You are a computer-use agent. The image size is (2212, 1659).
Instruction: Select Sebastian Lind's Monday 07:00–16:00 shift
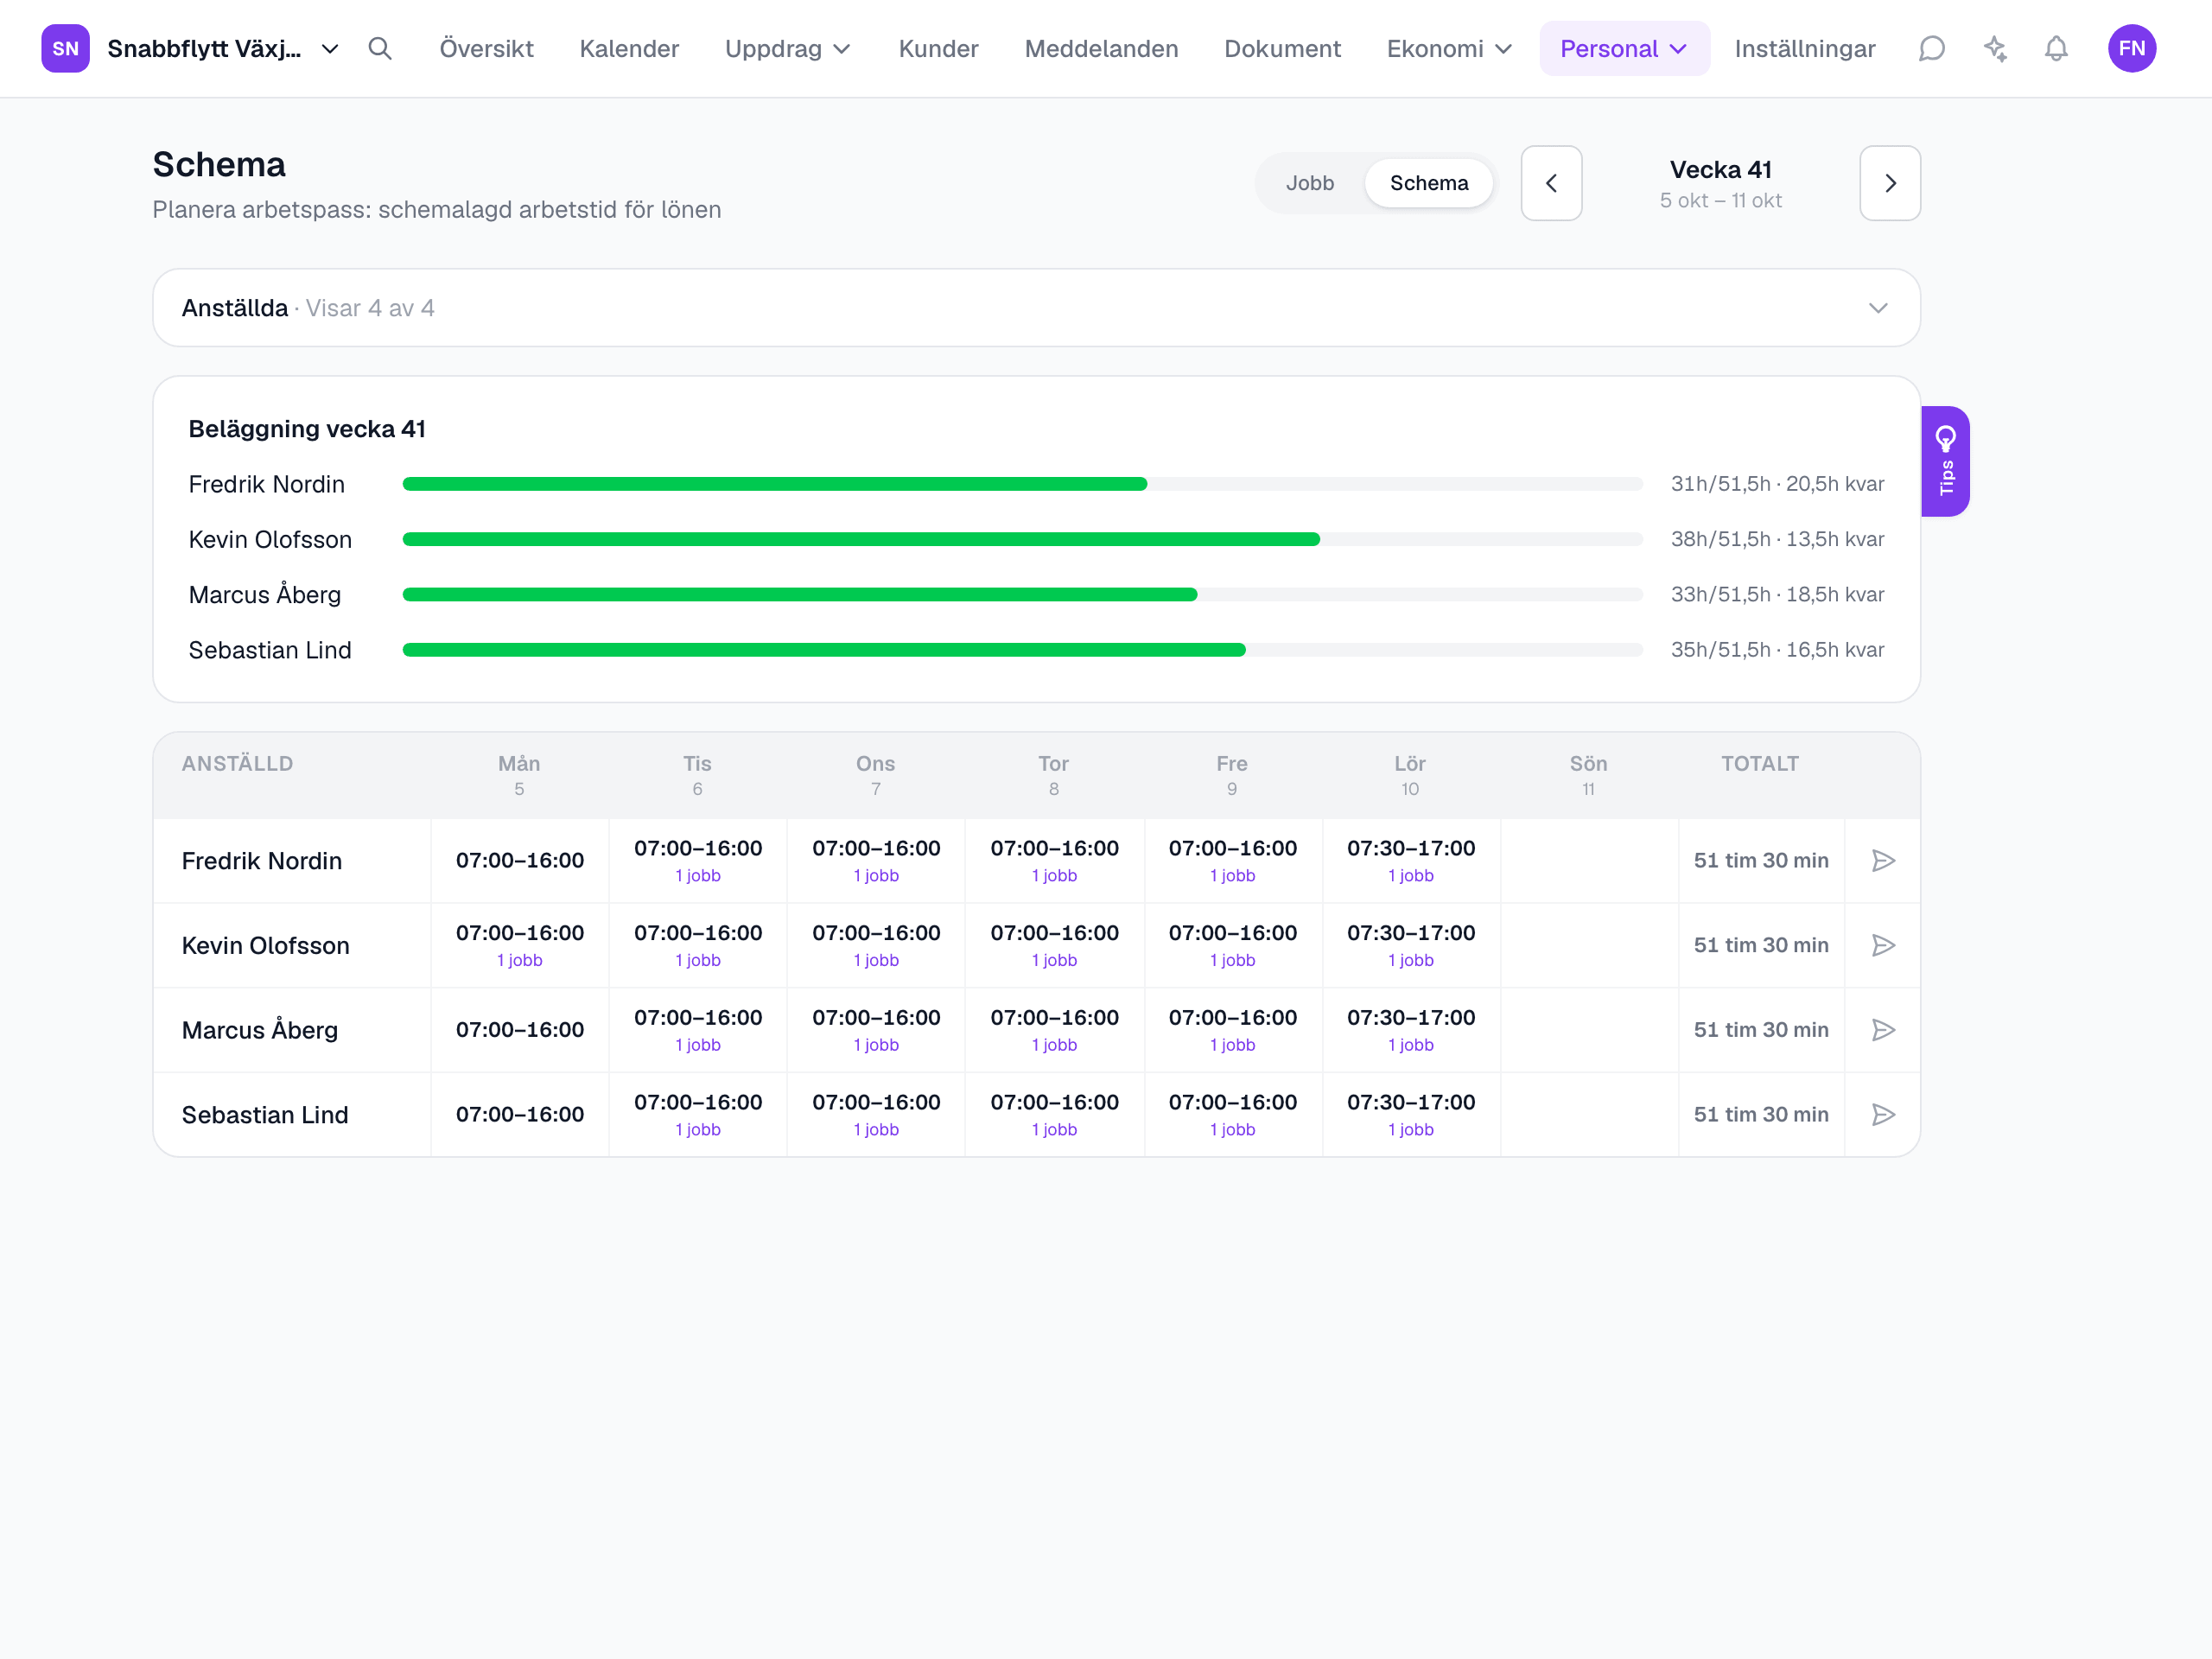click(x=519, y=1114)
